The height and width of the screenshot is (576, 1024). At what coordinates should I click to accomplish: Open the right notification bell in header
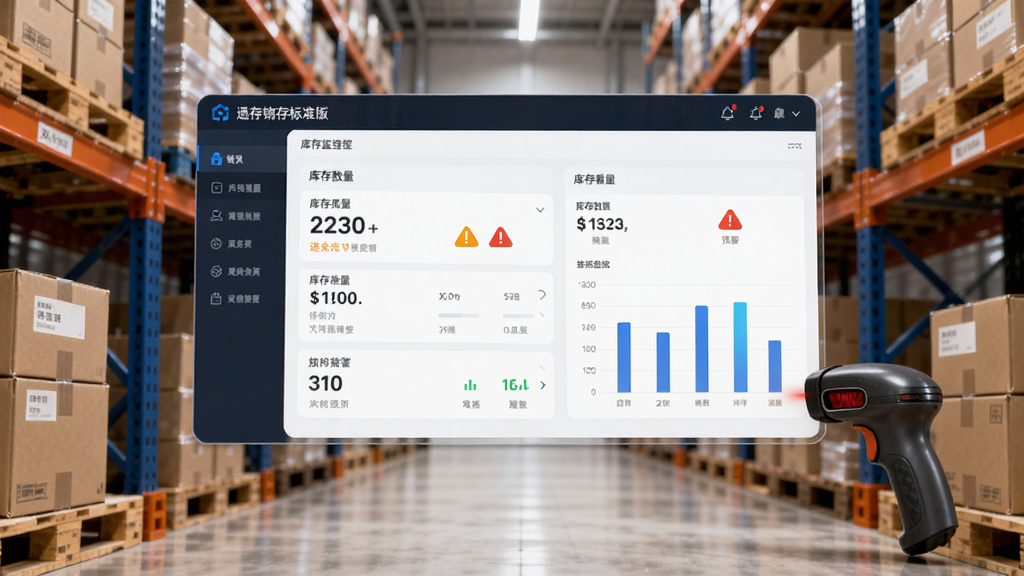756,113
